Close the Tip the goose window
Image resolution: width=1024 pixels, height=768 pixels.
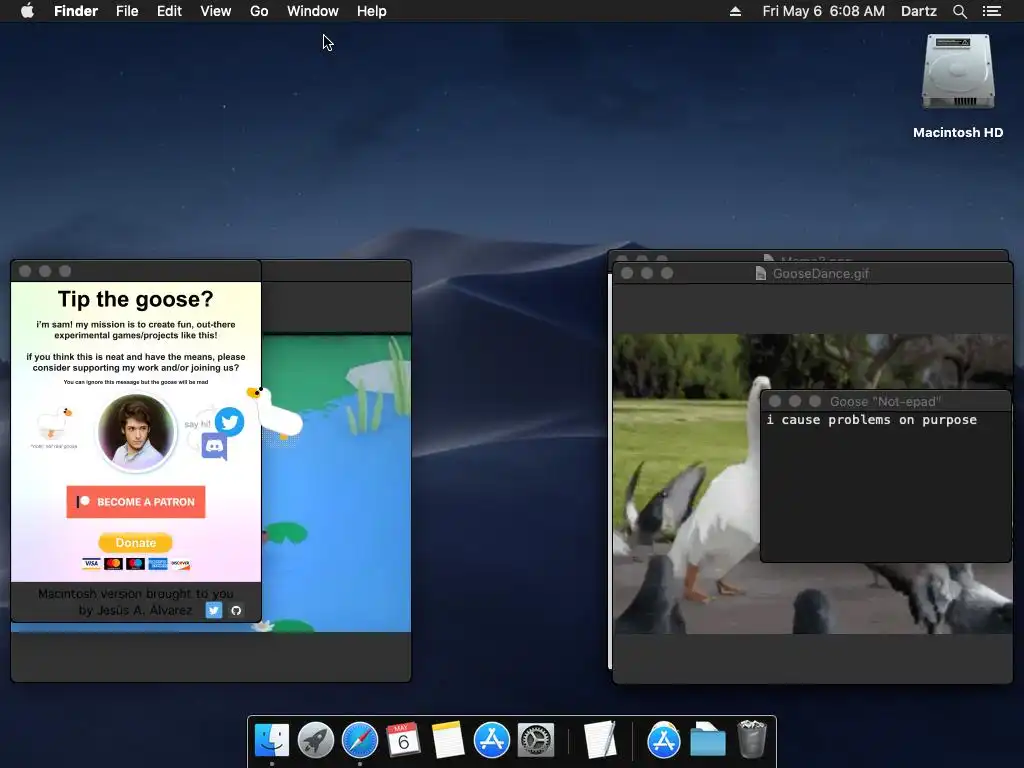tap(25, 271)
